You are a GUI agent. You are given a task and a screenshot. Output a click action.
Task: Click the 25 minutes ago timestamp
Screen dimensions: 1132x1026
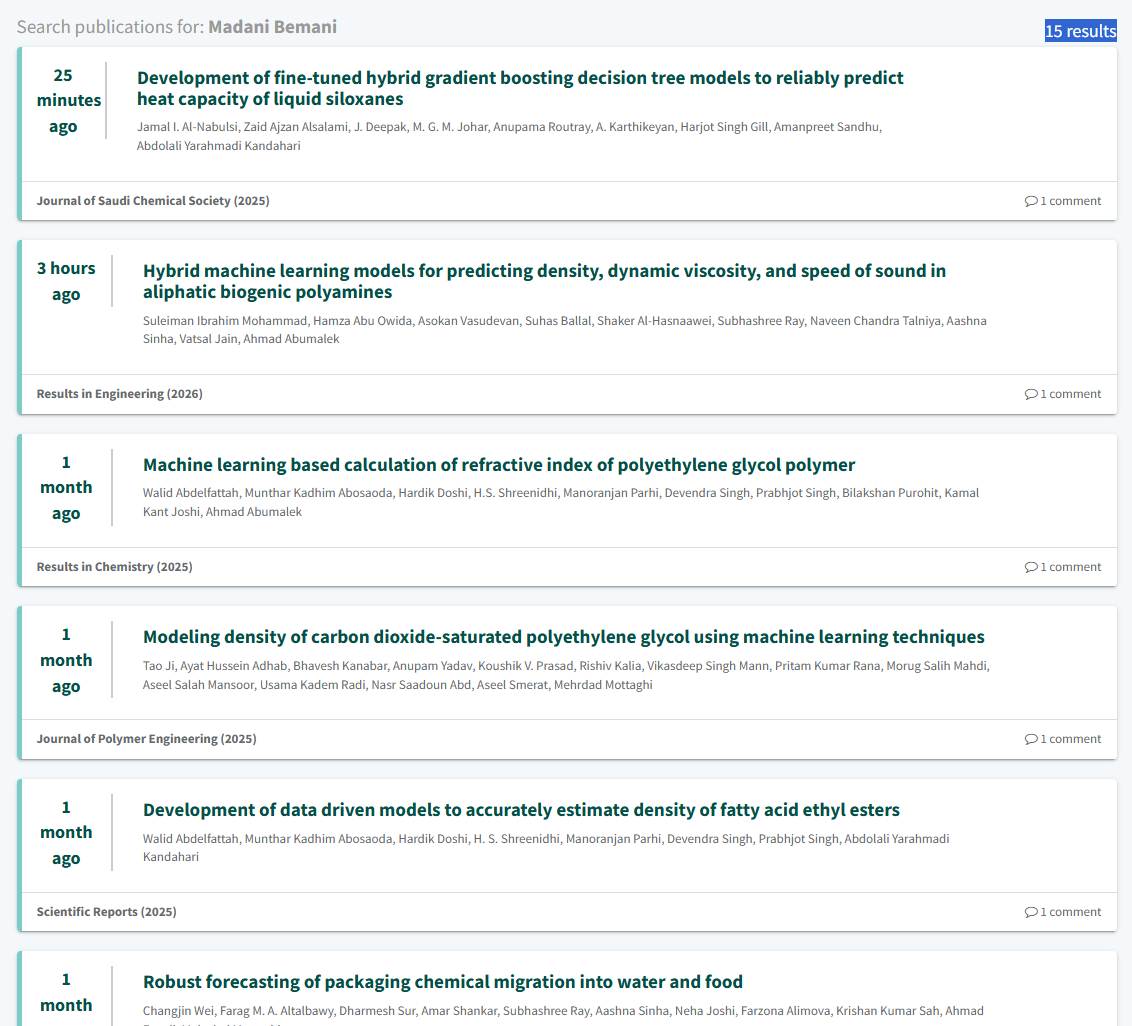(x=63, y=101)
